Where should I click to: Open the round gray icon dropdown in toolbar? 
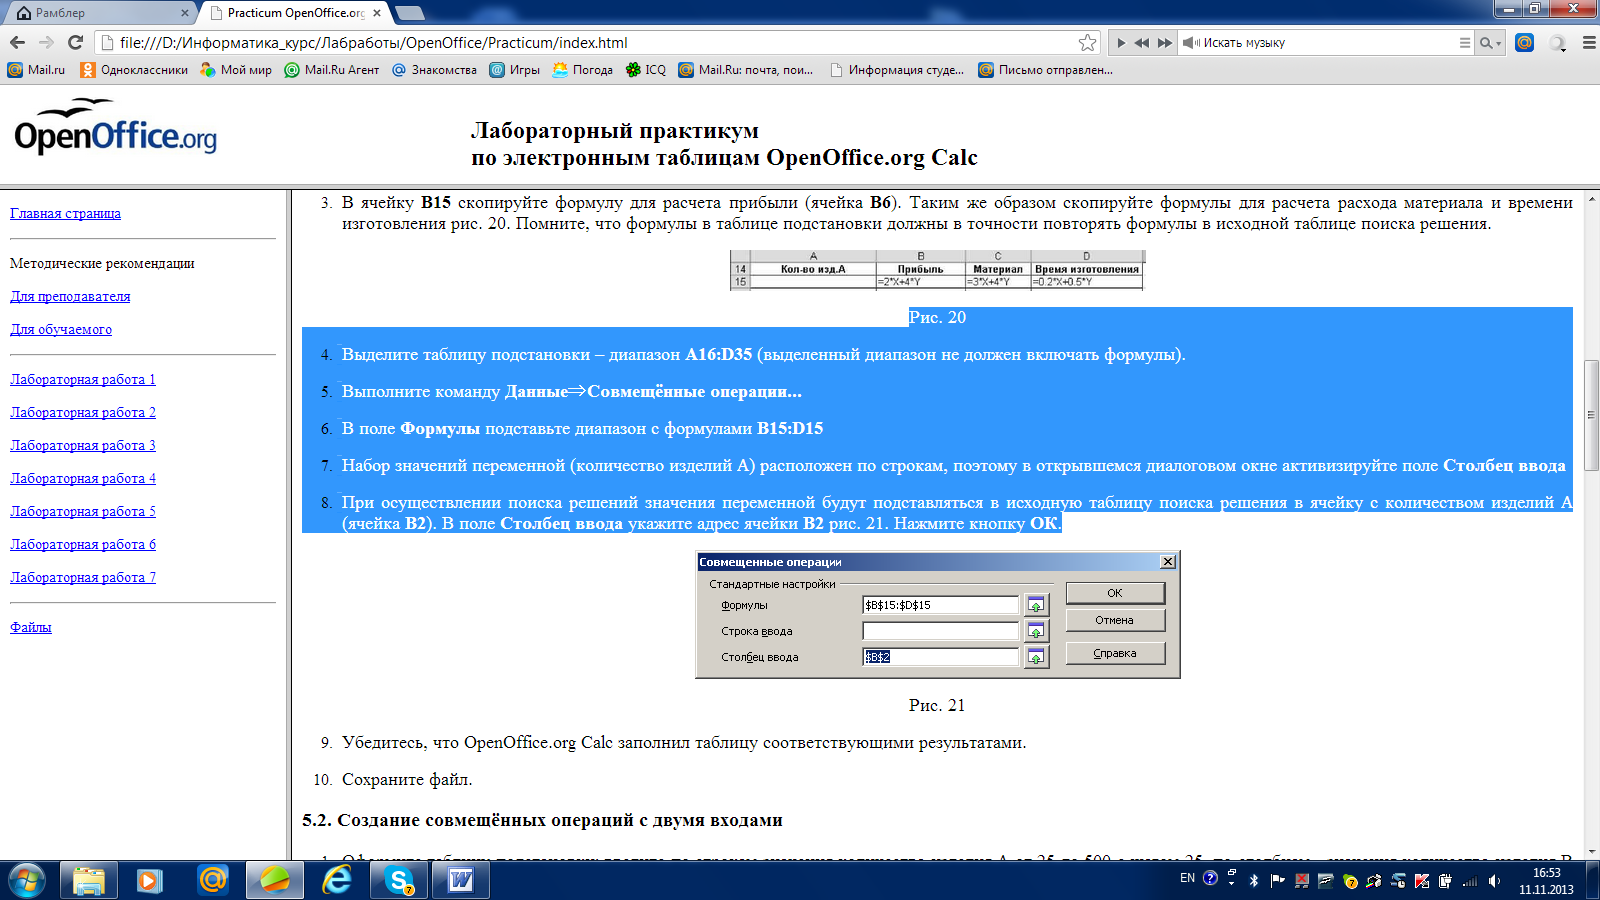point(1558,43)
